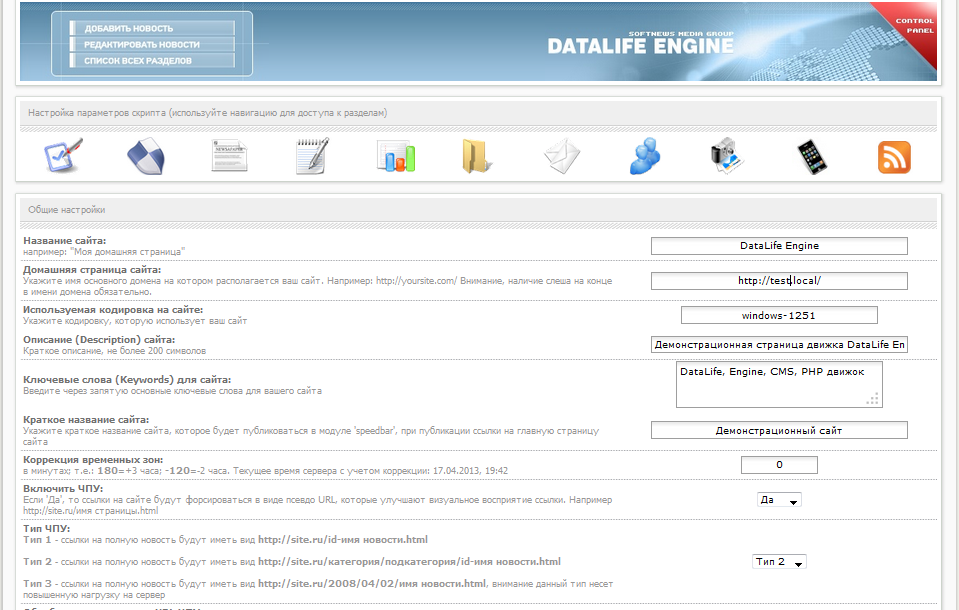Click the 'Домашняя страница сайта:' label
This screenshot has width=959, height=610.
tap(92, 270)
